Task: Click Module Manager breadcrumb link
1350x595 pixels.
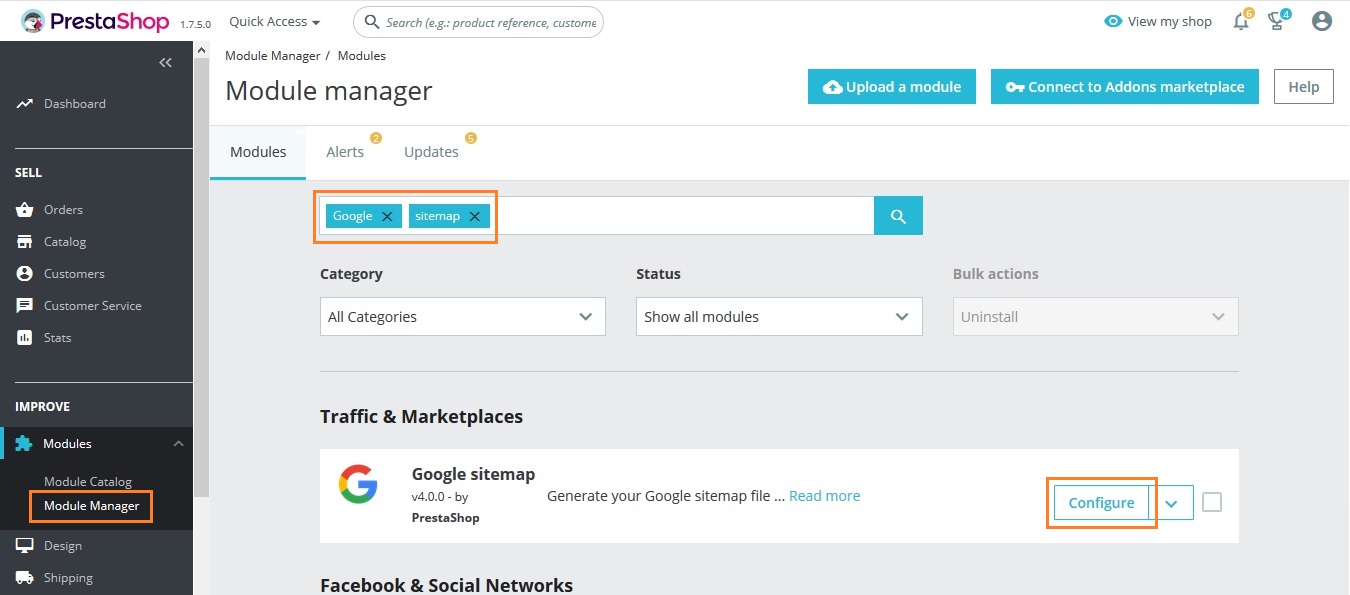Action: click(273, 56)
